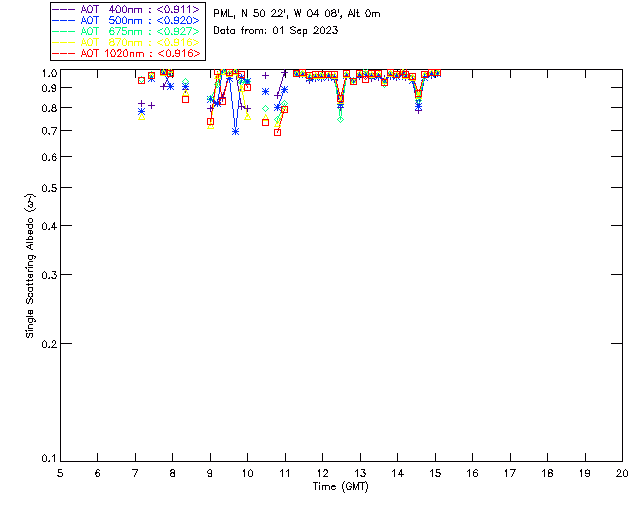
Task: Click the 16 x-axis tick label
Action: (x=472, y=473)
